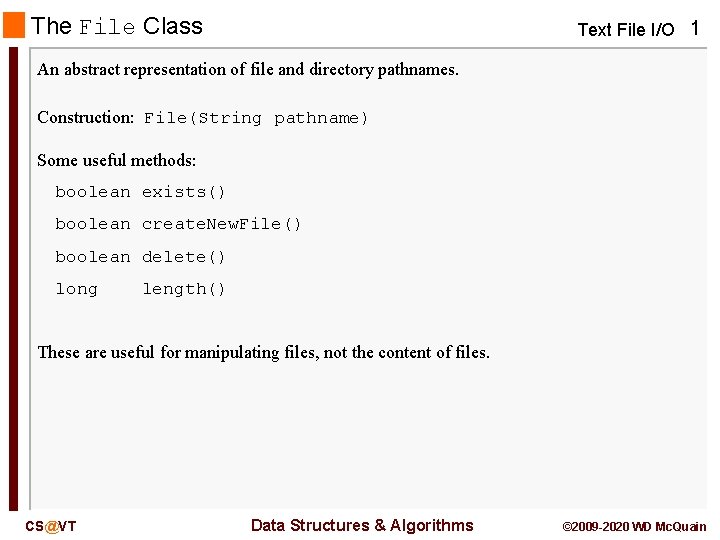The image size is (720, 540).
Task: Select the abstract representation sentence
Action: point(248,70)
